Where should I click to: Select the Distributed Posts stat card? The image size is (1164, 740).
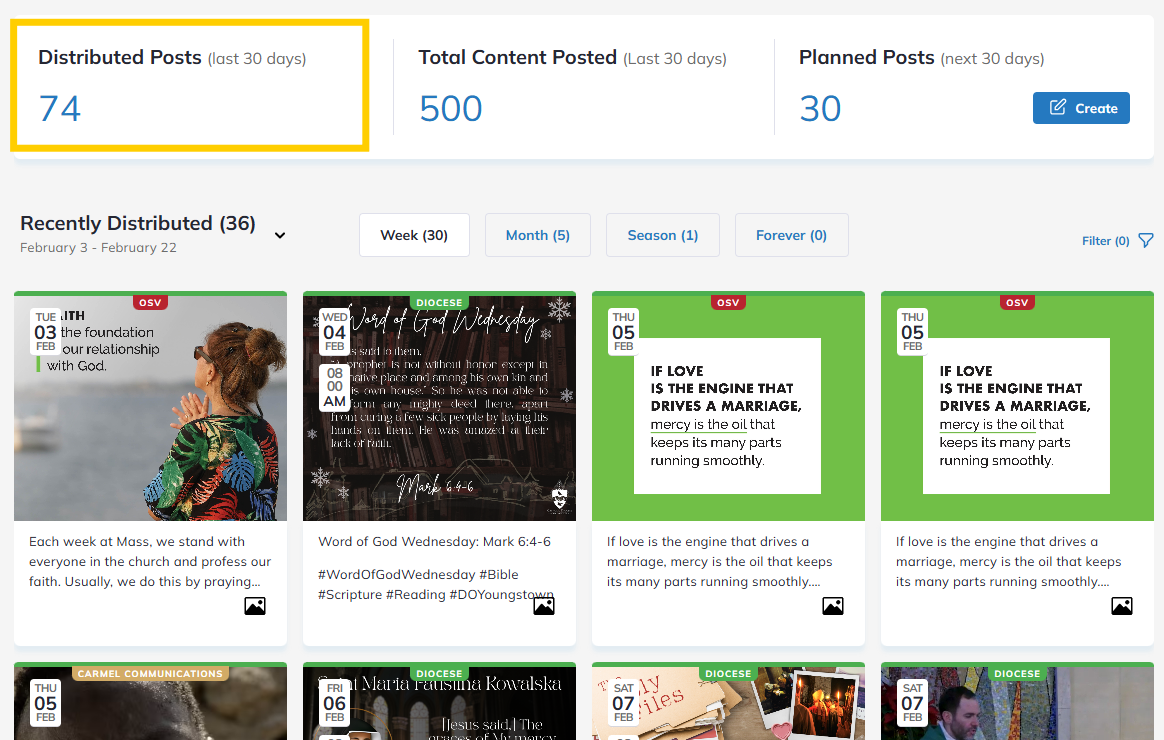click(x=190, y=86)
